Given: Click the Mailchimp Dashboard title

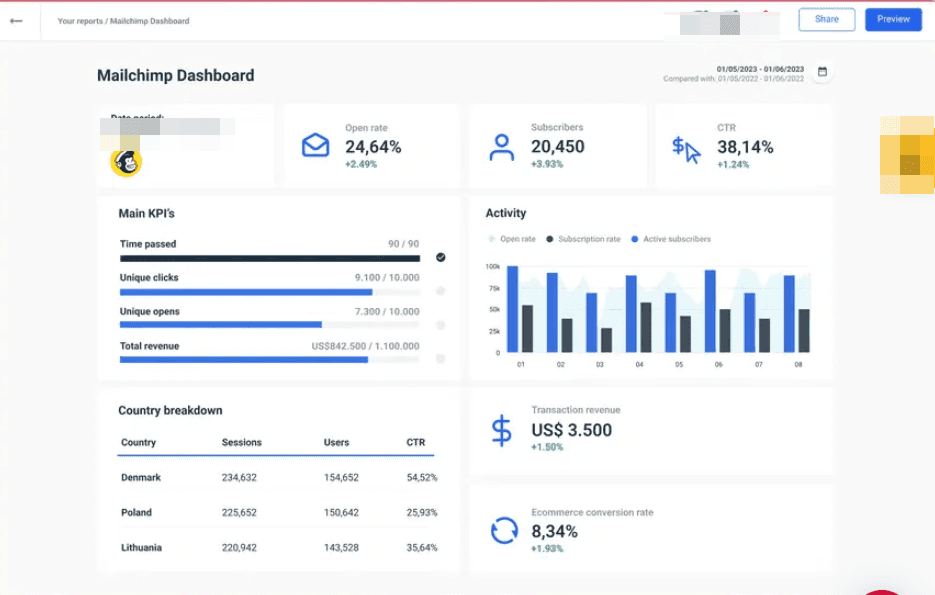Looking at the screenshot, I should pos(175,76).
